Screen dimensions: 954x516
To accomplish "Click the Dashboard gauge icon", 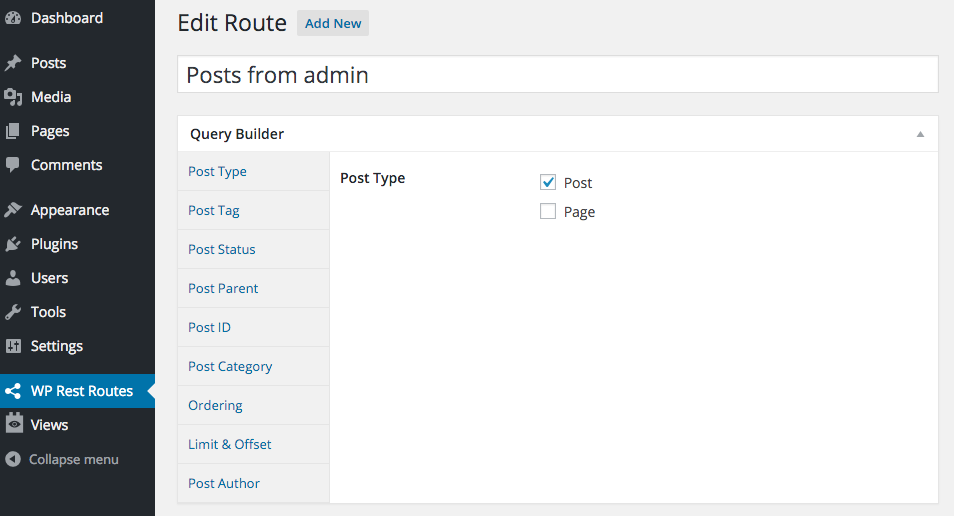I will point(13,18).
